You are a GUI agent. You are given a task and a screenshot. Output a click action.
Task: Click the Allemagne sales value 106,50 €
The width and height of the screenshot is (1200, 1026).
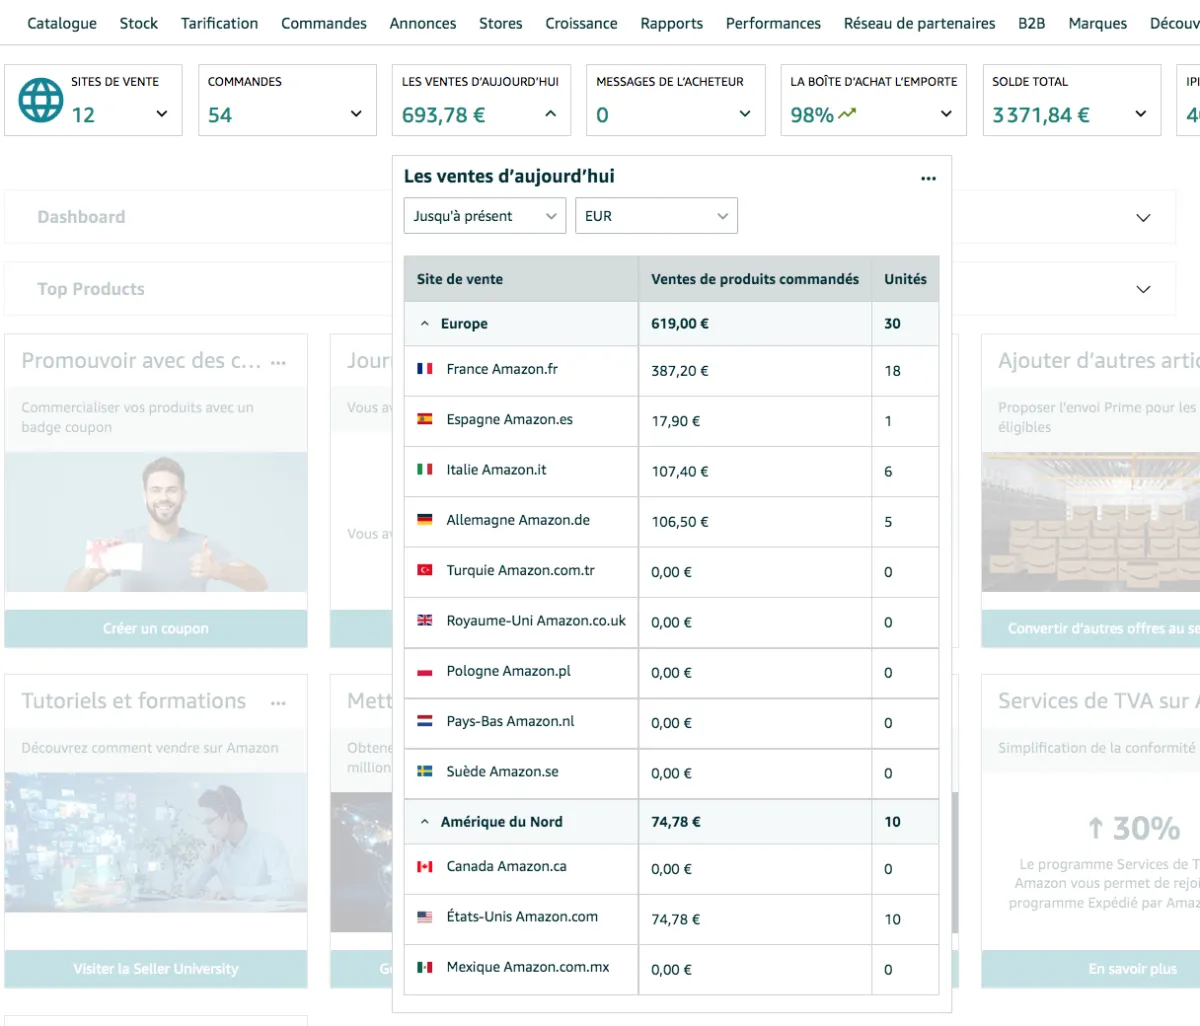(x=680, y=522)
